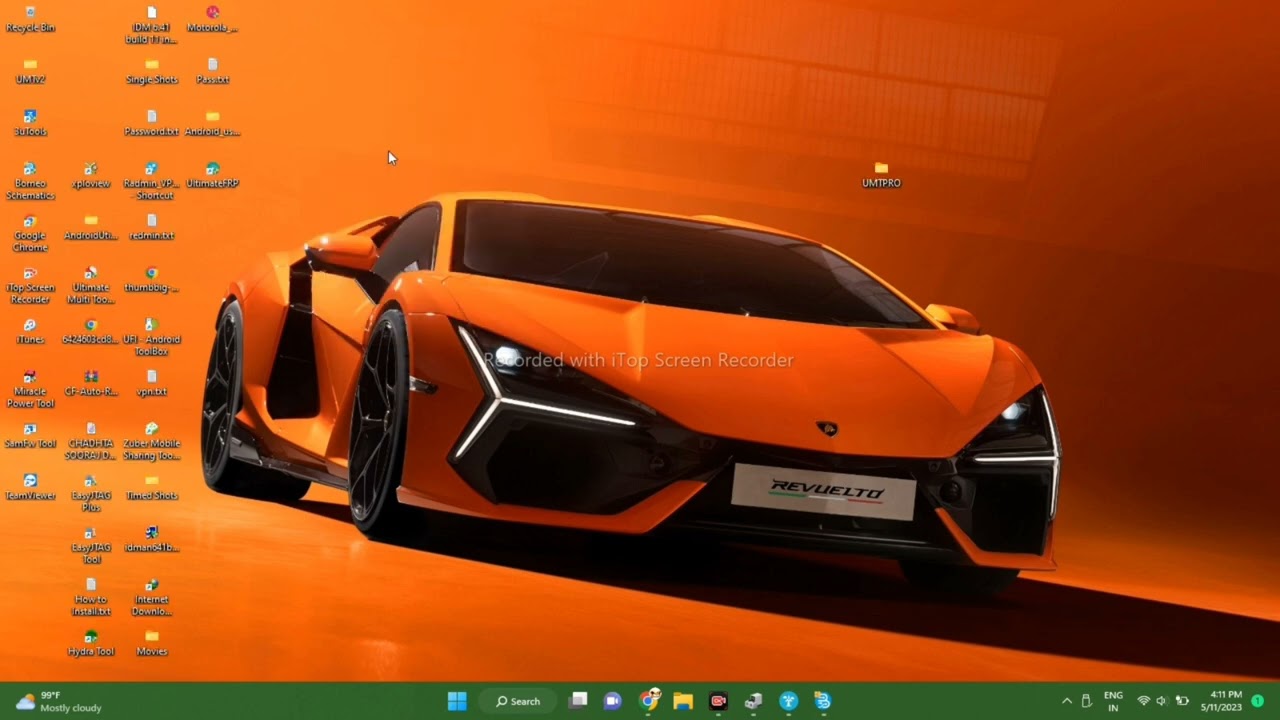
Task: Select the IDM 6.41 build 11 file
Action: click(152, 25)
